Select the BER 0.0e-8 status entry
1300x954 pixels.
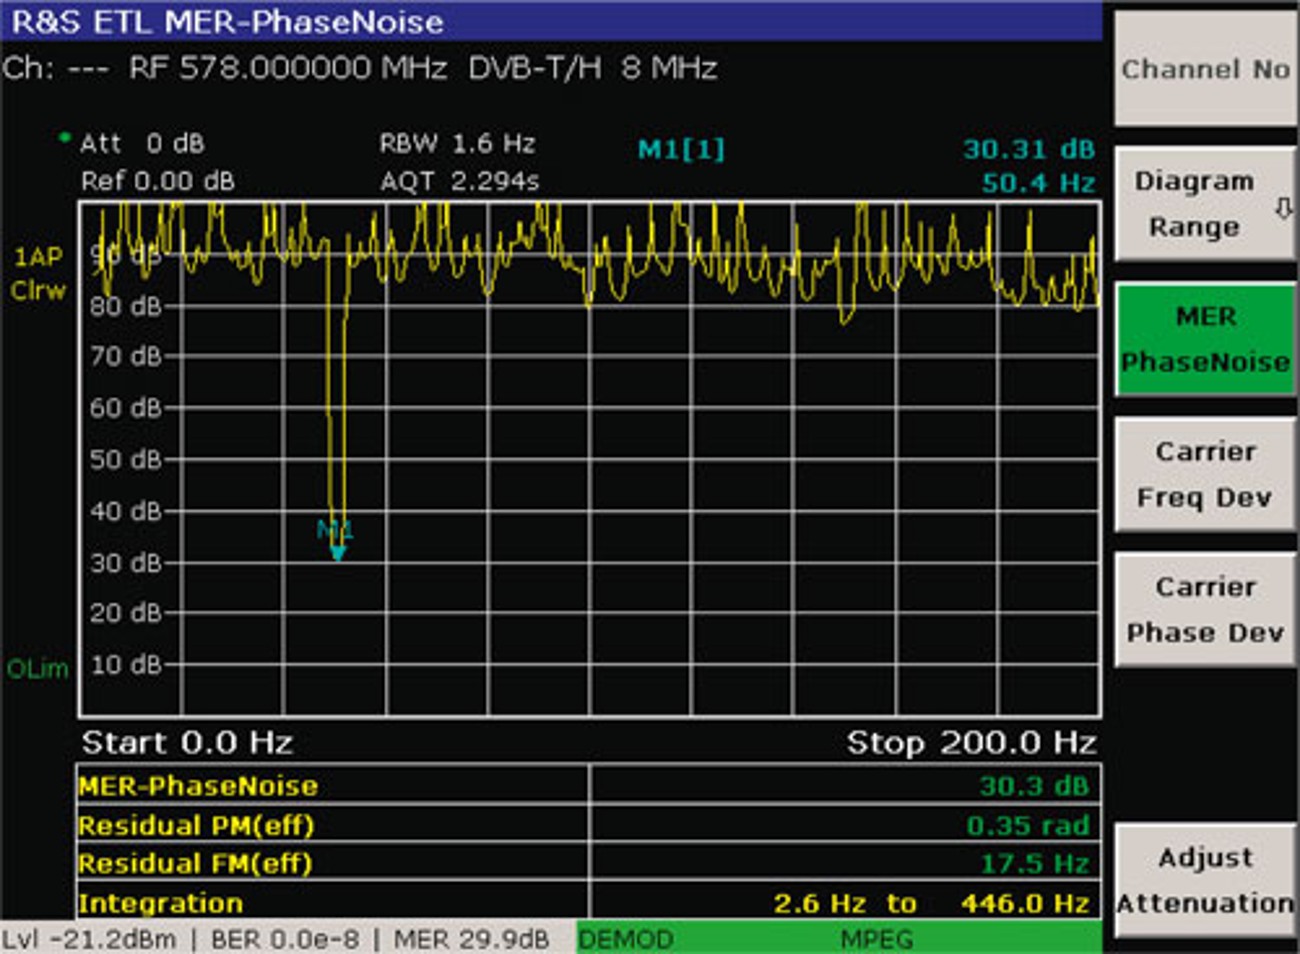tap(284, 940)
